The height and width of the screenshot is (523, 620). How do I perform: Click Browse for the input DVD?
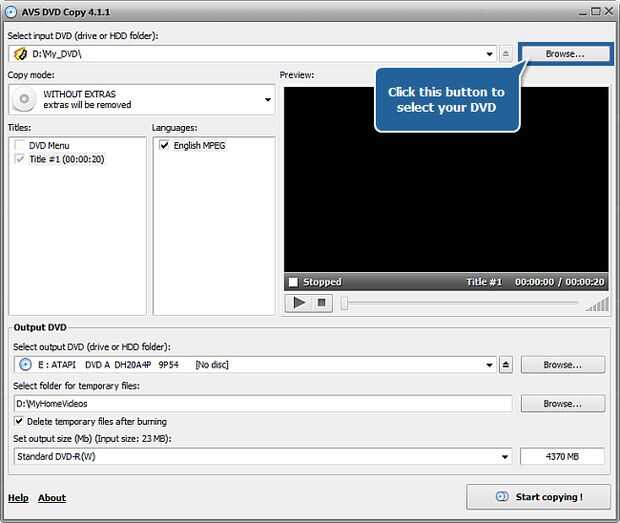click(x=565, y=54)
